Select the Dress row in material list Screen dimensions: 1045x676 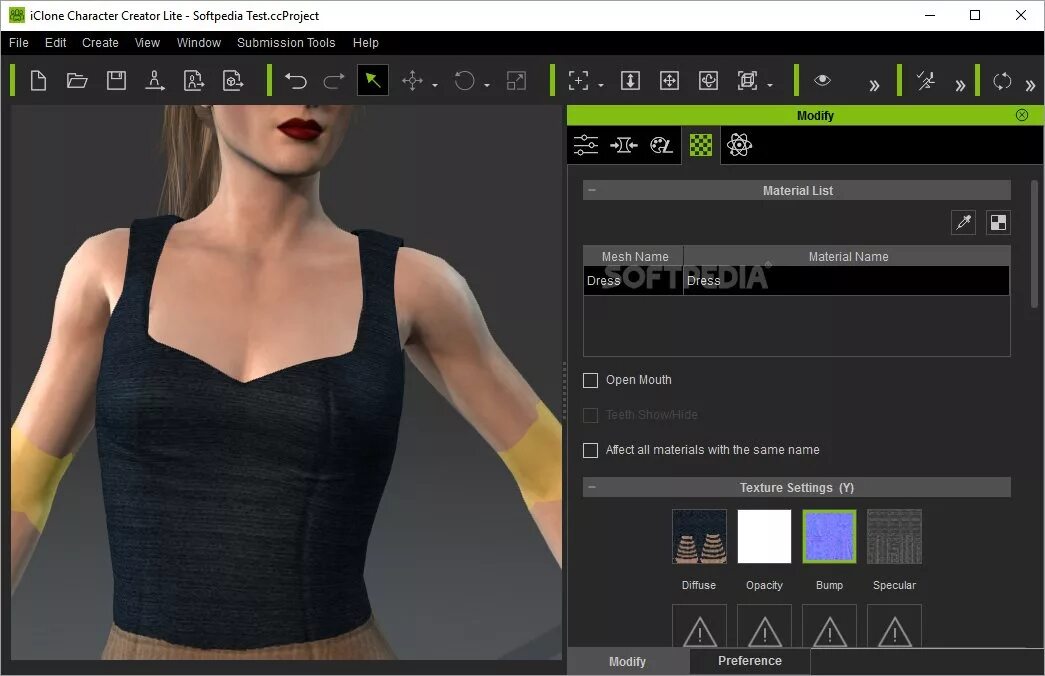pos(796,281)
